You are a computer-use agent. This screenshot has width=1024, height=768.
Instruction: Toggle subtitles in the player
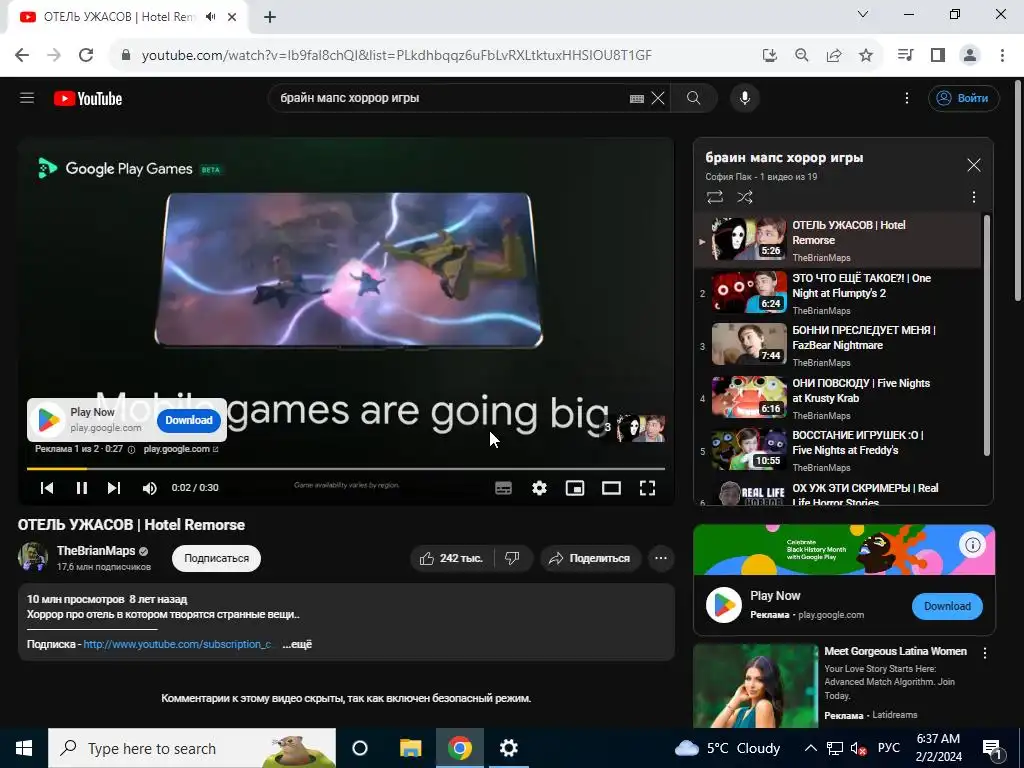[x=504, y=488]
